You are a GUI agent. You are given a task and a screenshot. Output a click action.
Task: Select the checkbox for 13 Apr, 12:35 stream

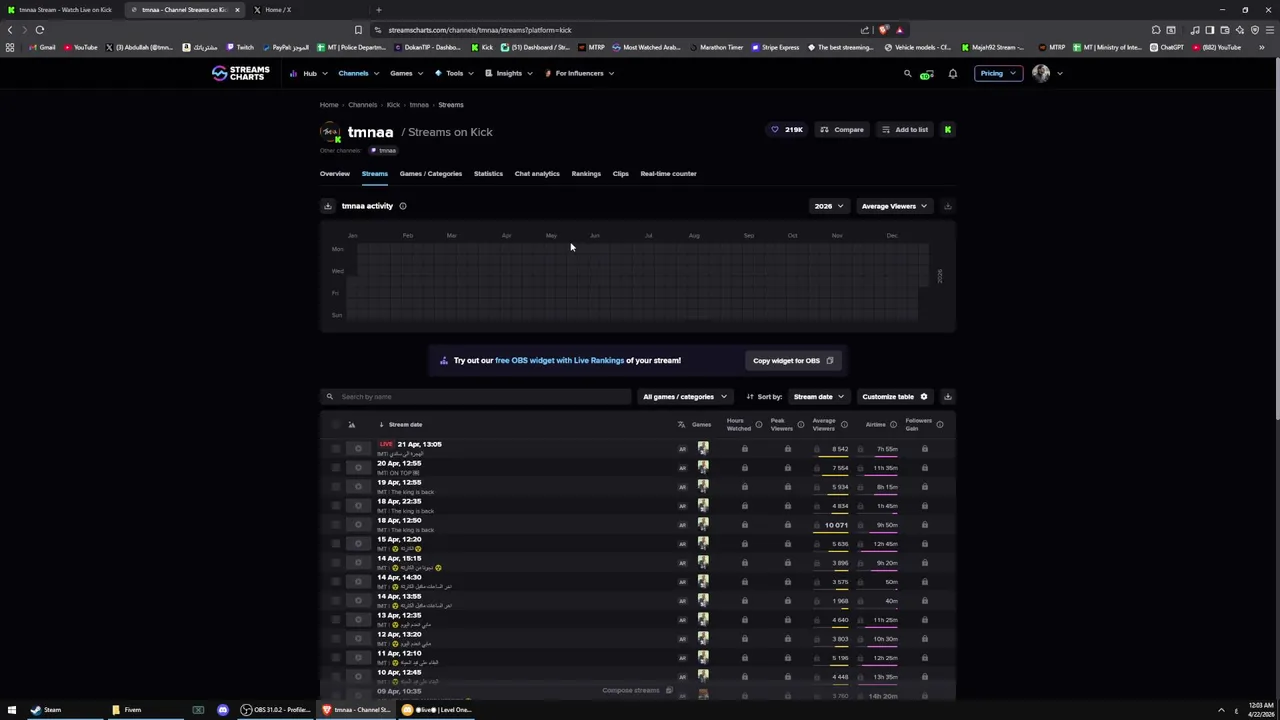[x=335, y=620]
